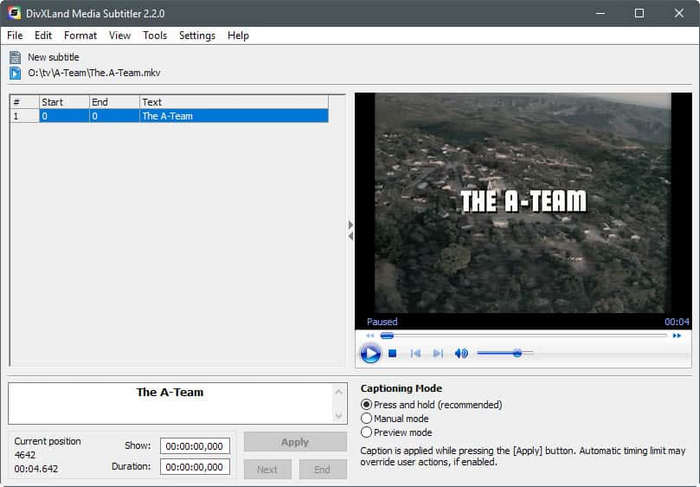Click the End caption button

pos(323,469)
